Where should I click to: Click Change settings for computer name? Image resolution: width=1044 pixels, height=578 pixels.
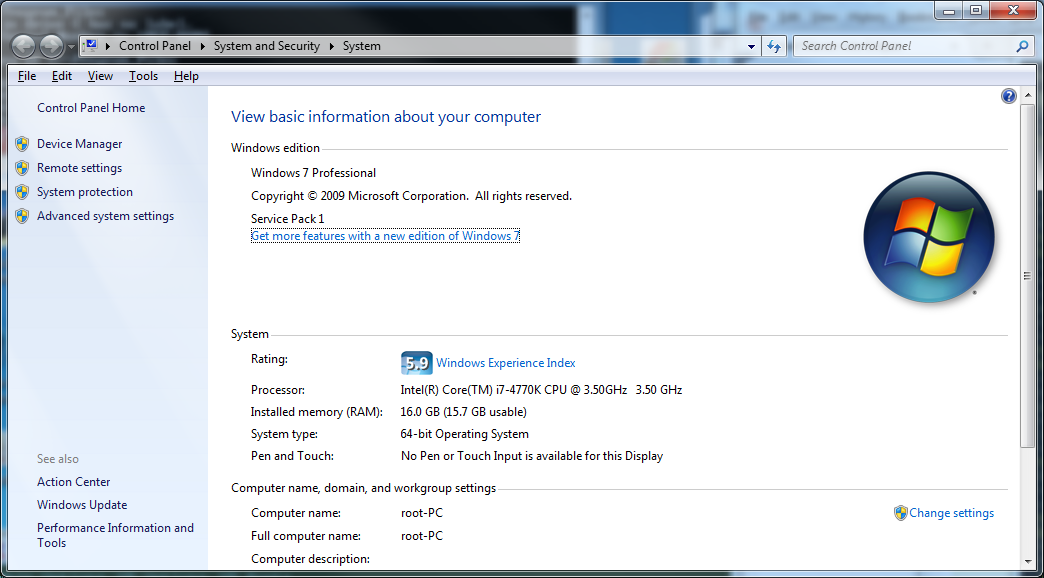tap(951, 513)
